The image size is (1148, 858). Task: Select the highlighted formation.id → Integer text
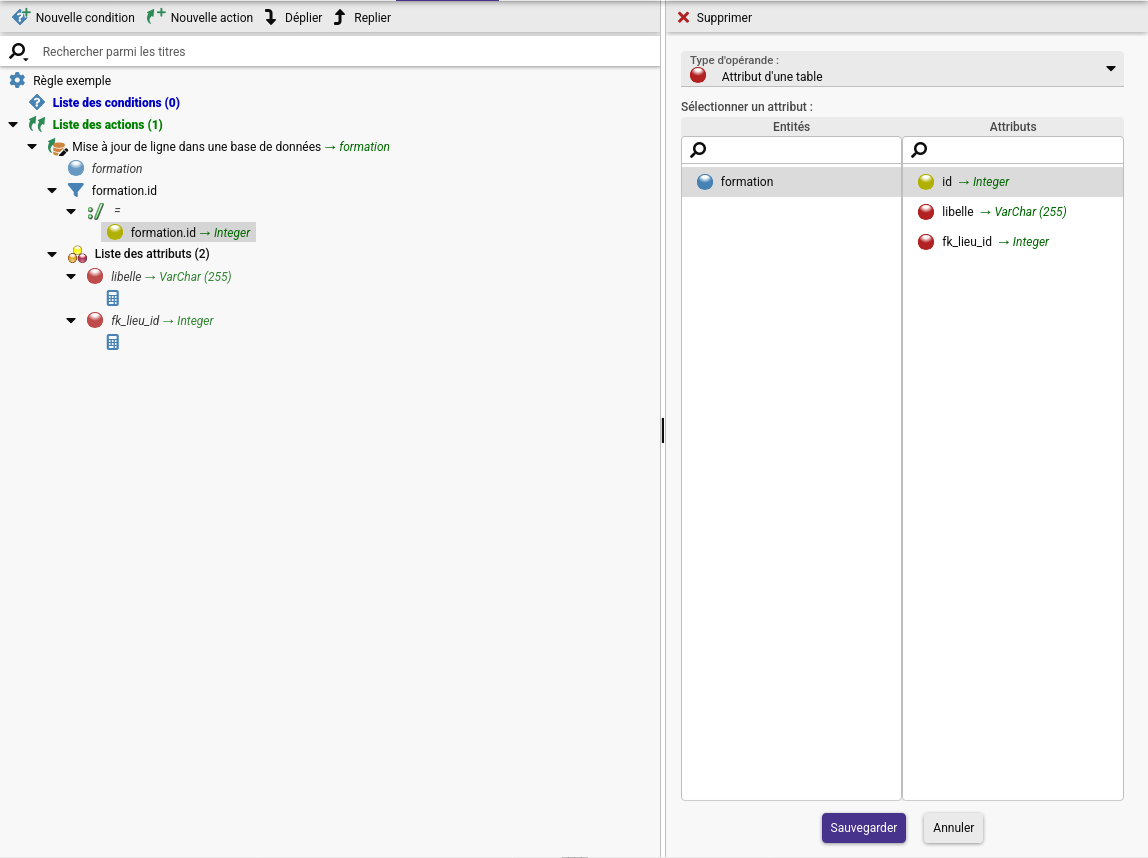click(x=190, y=233)
